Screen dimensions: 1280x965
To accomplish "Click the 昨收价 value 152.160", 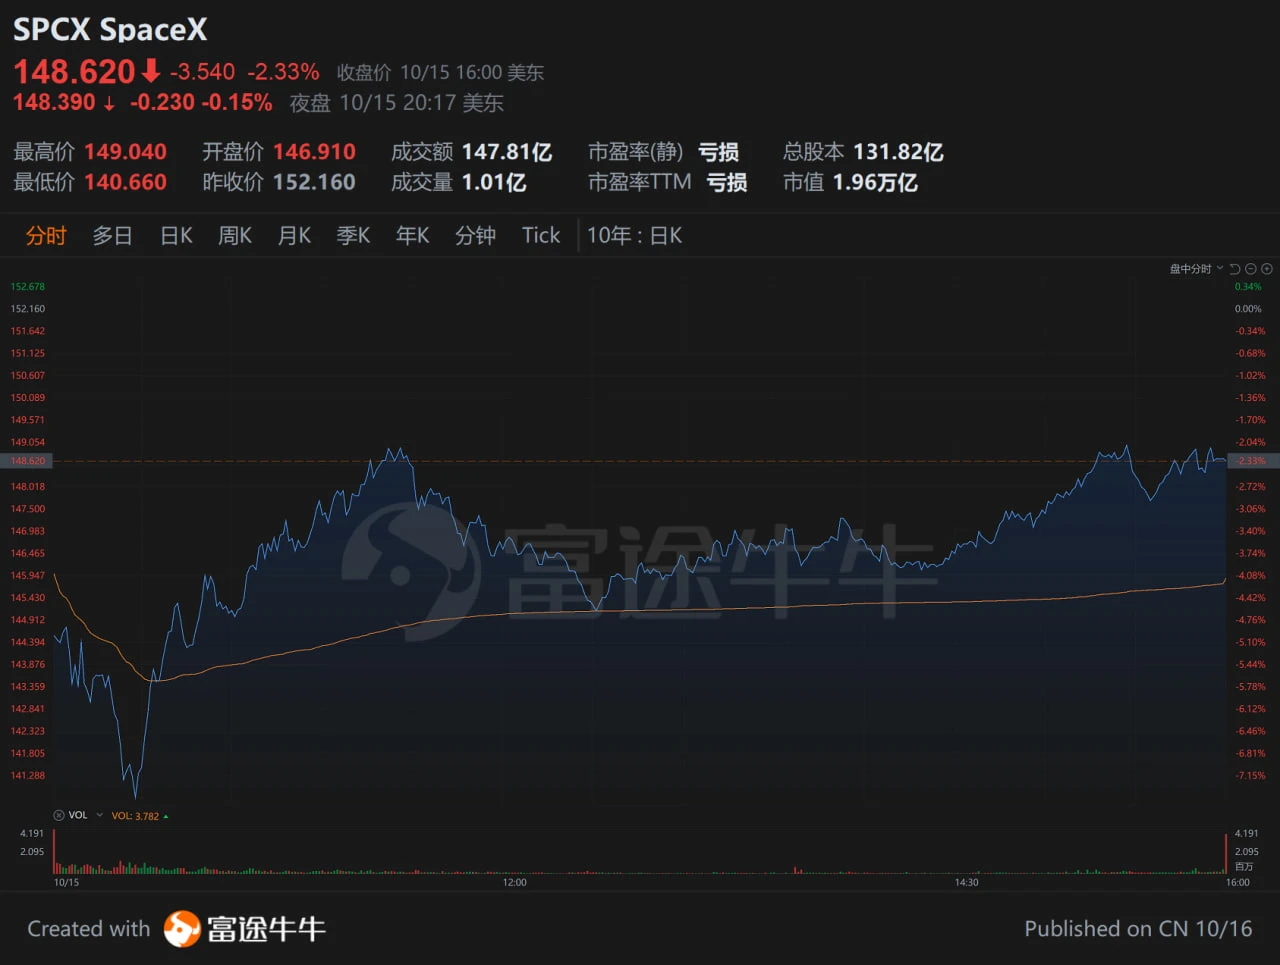I will point(314,182).
